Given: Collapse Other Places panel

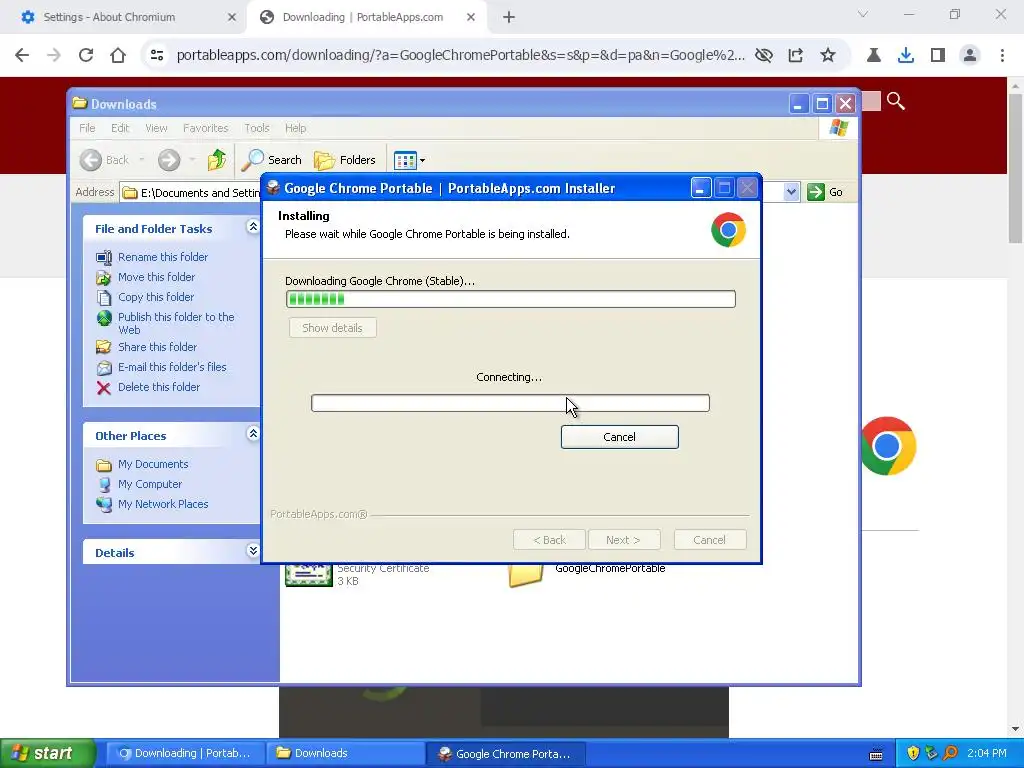Looking at the screenshot, I should 253,434.
